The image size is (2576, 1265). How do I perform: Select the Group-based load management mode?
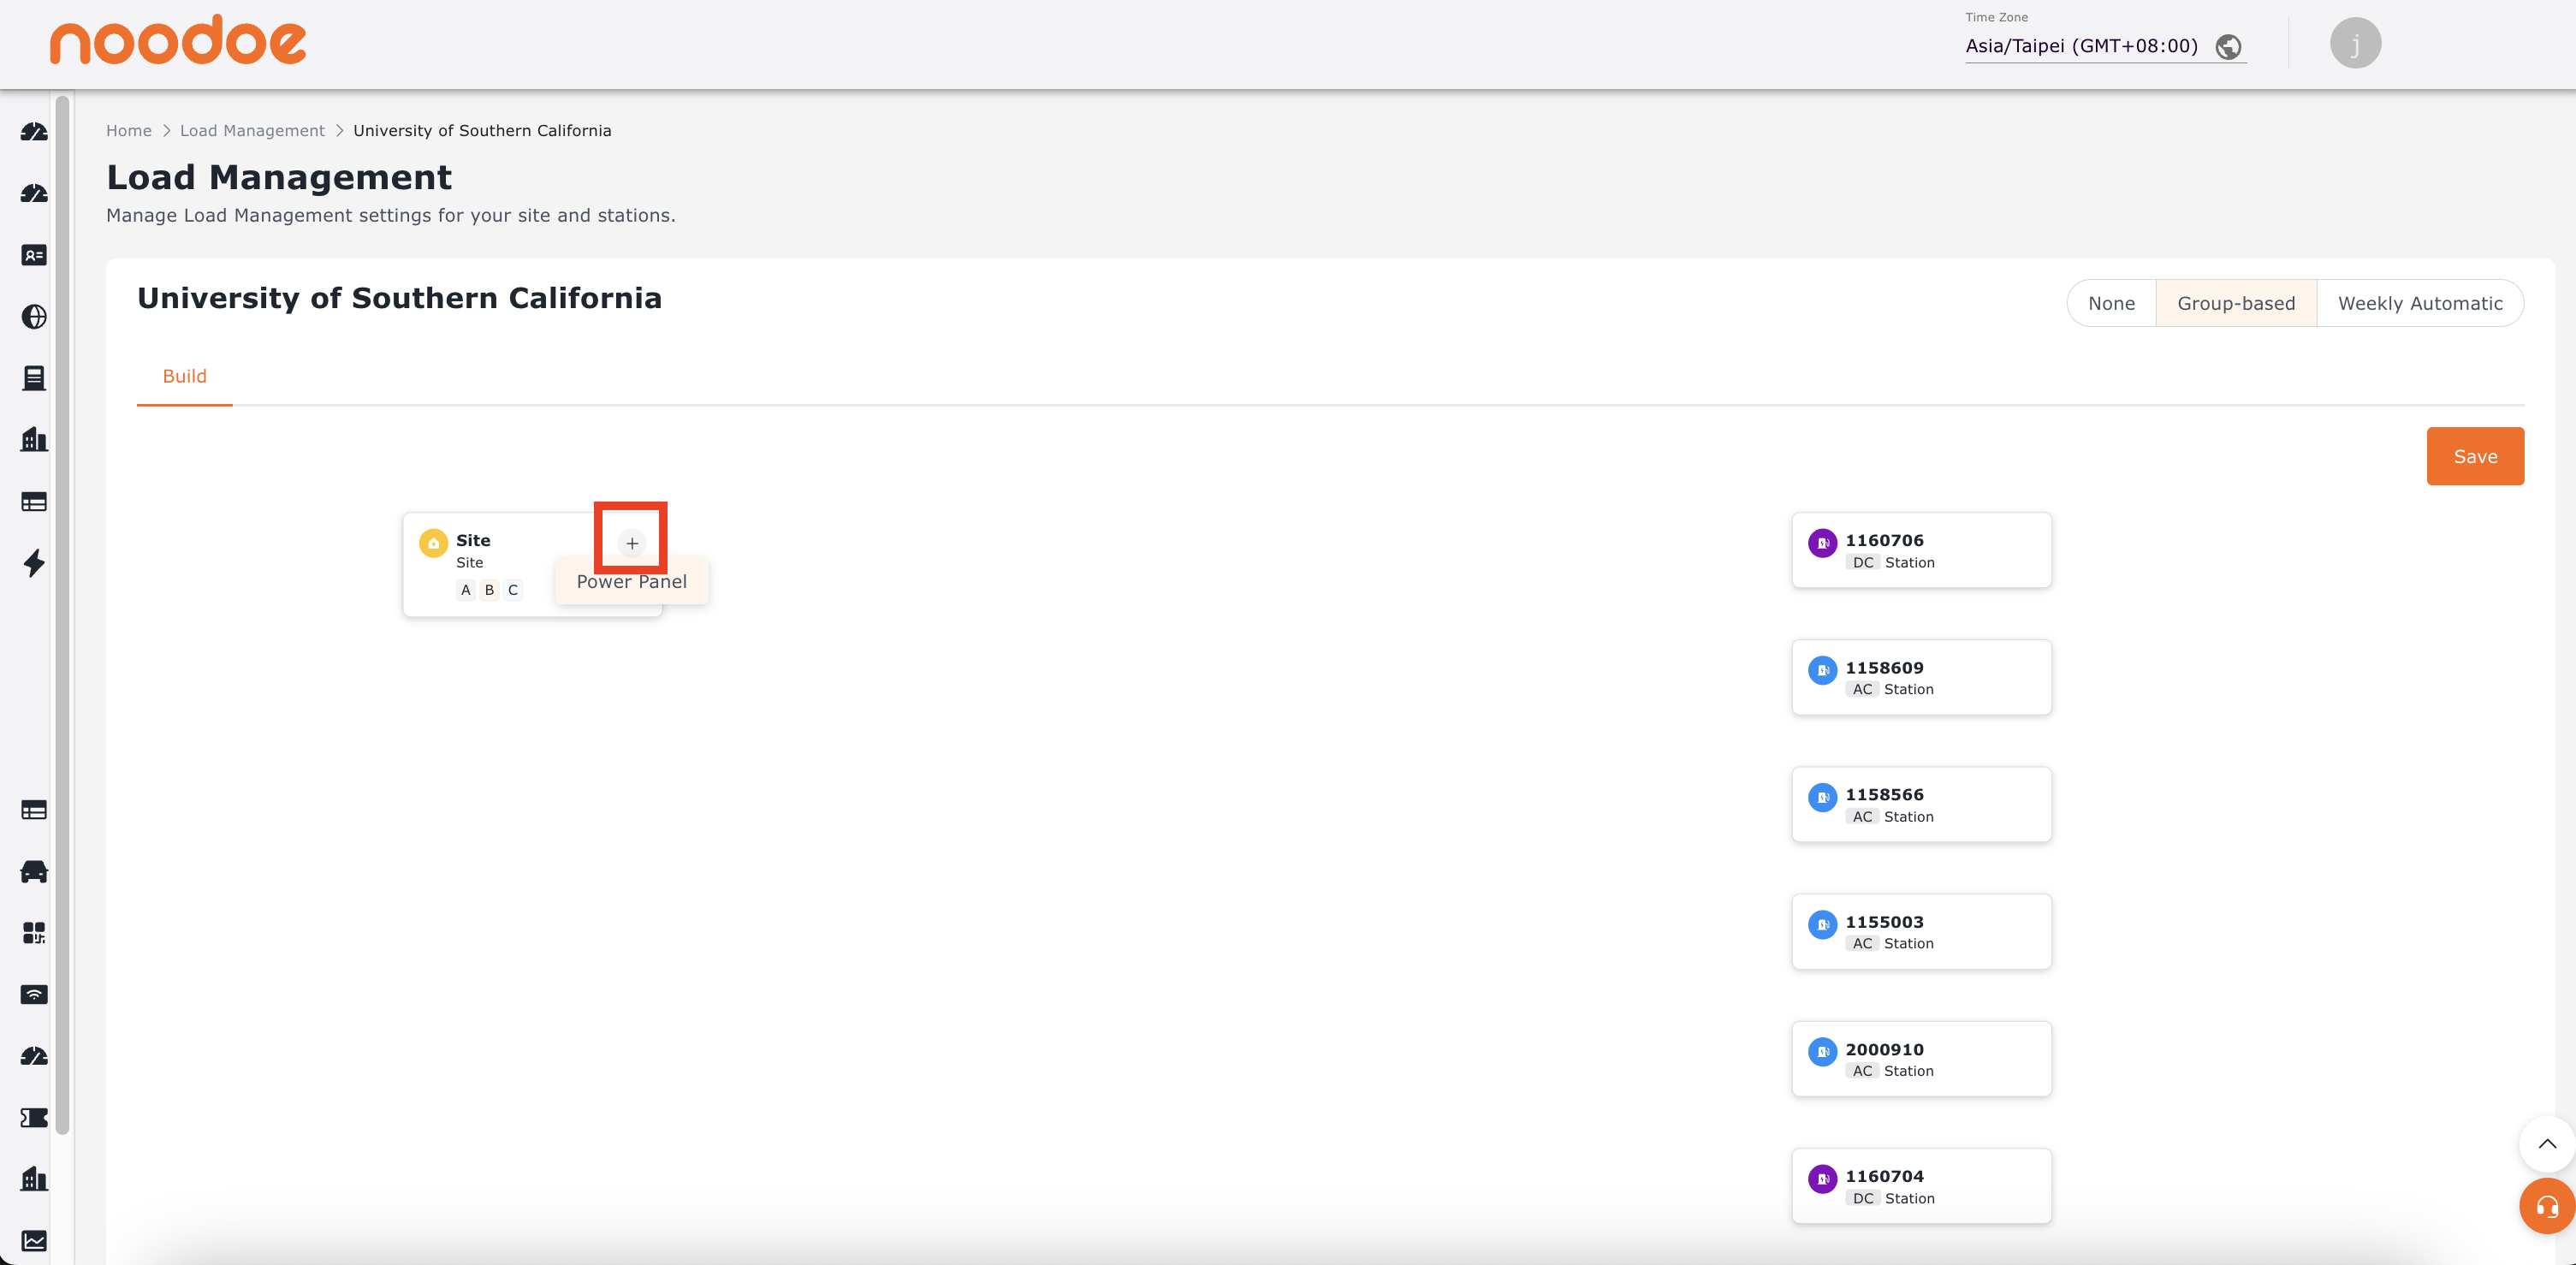click(2236, 303)
